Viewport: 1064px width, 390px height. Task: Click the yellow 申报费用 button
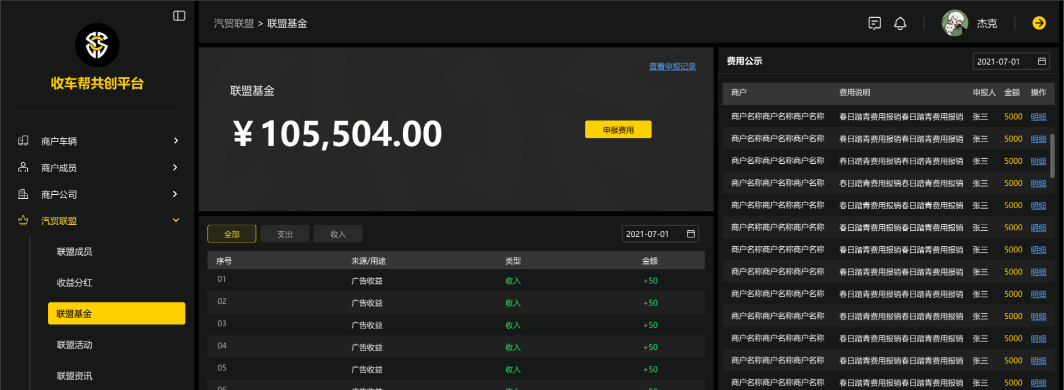tap(618, 130)
